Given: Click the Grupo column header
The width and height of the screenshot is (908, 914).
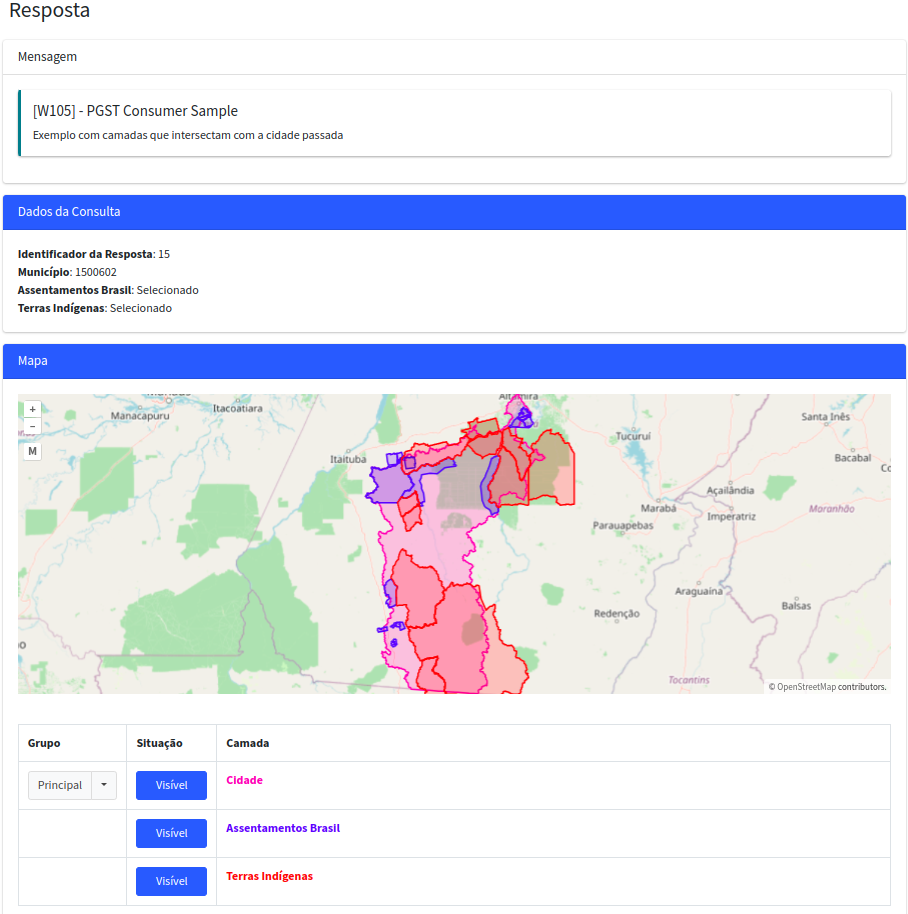Looking at the screenshot, I should pyautogui.click(x=44, y=743).
